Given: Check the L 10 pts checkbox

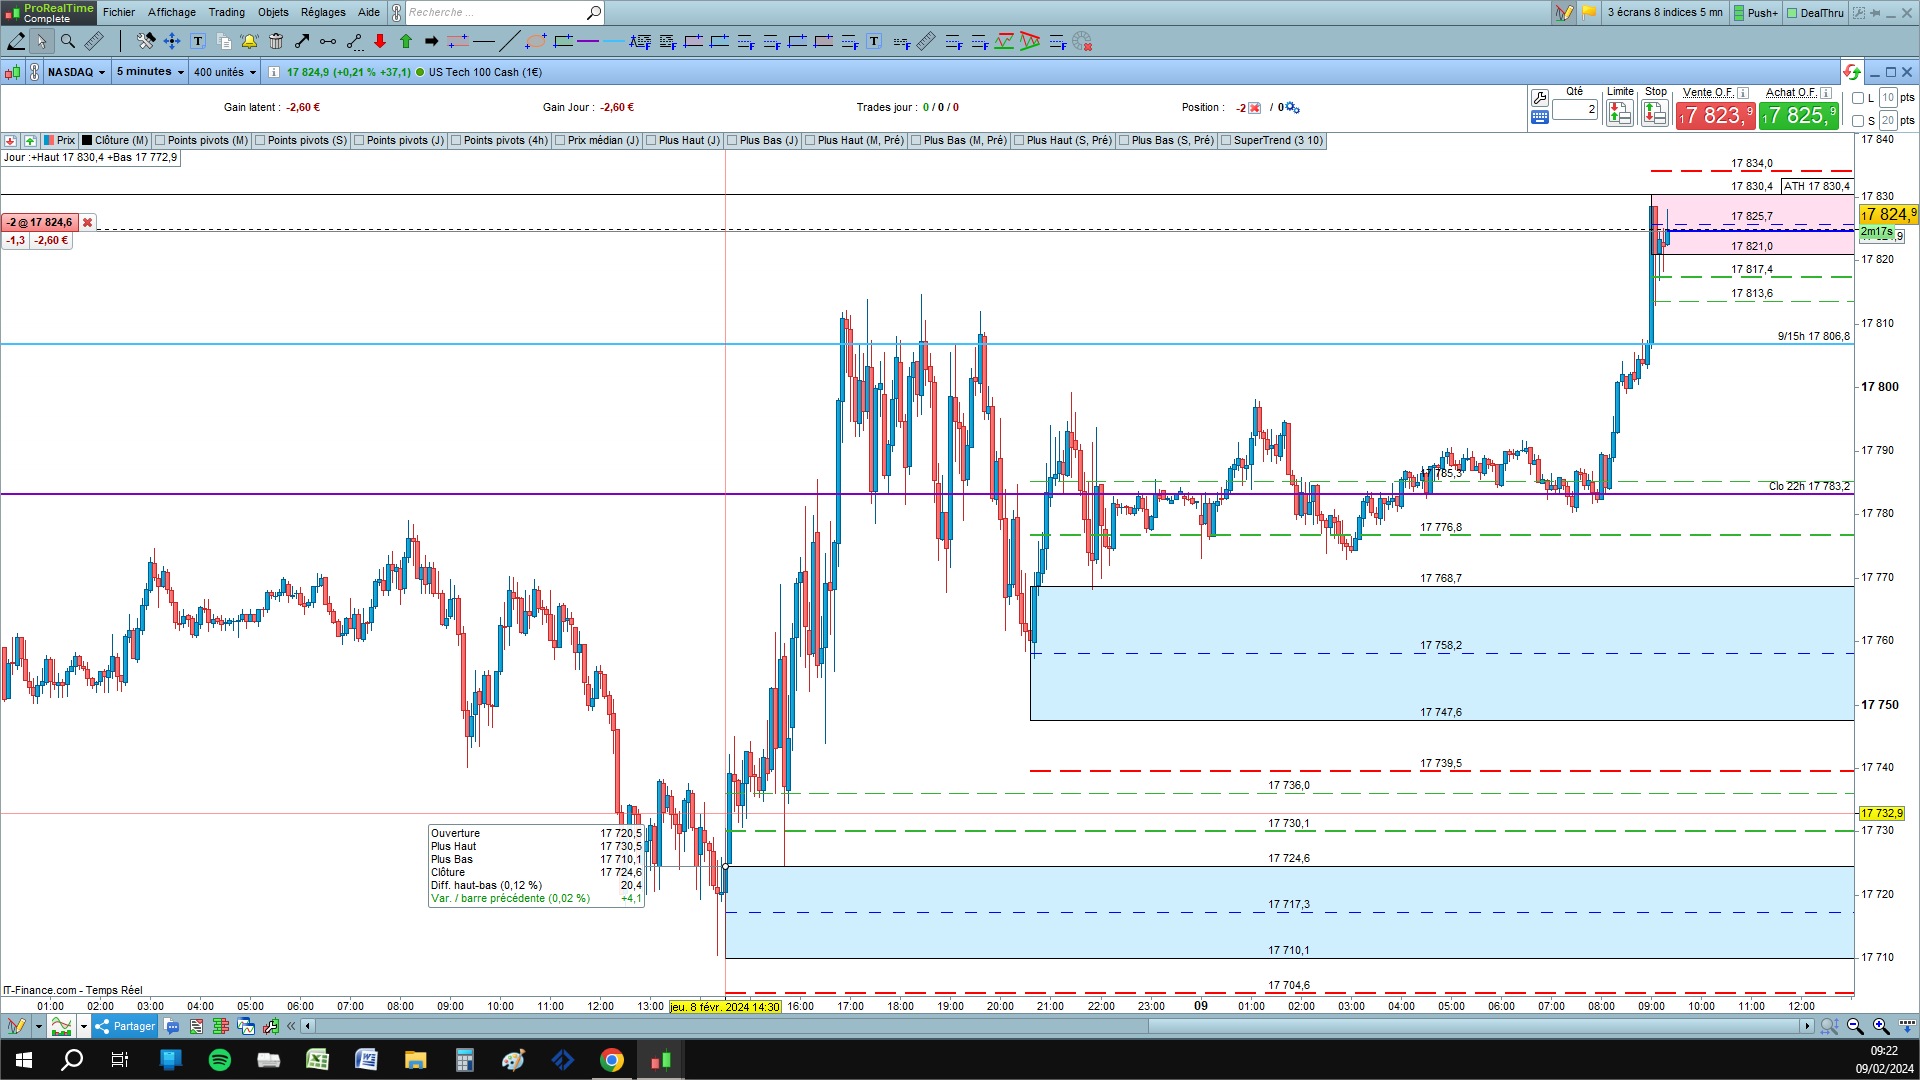Looking at the screenshot, I should coord(1858,98).
